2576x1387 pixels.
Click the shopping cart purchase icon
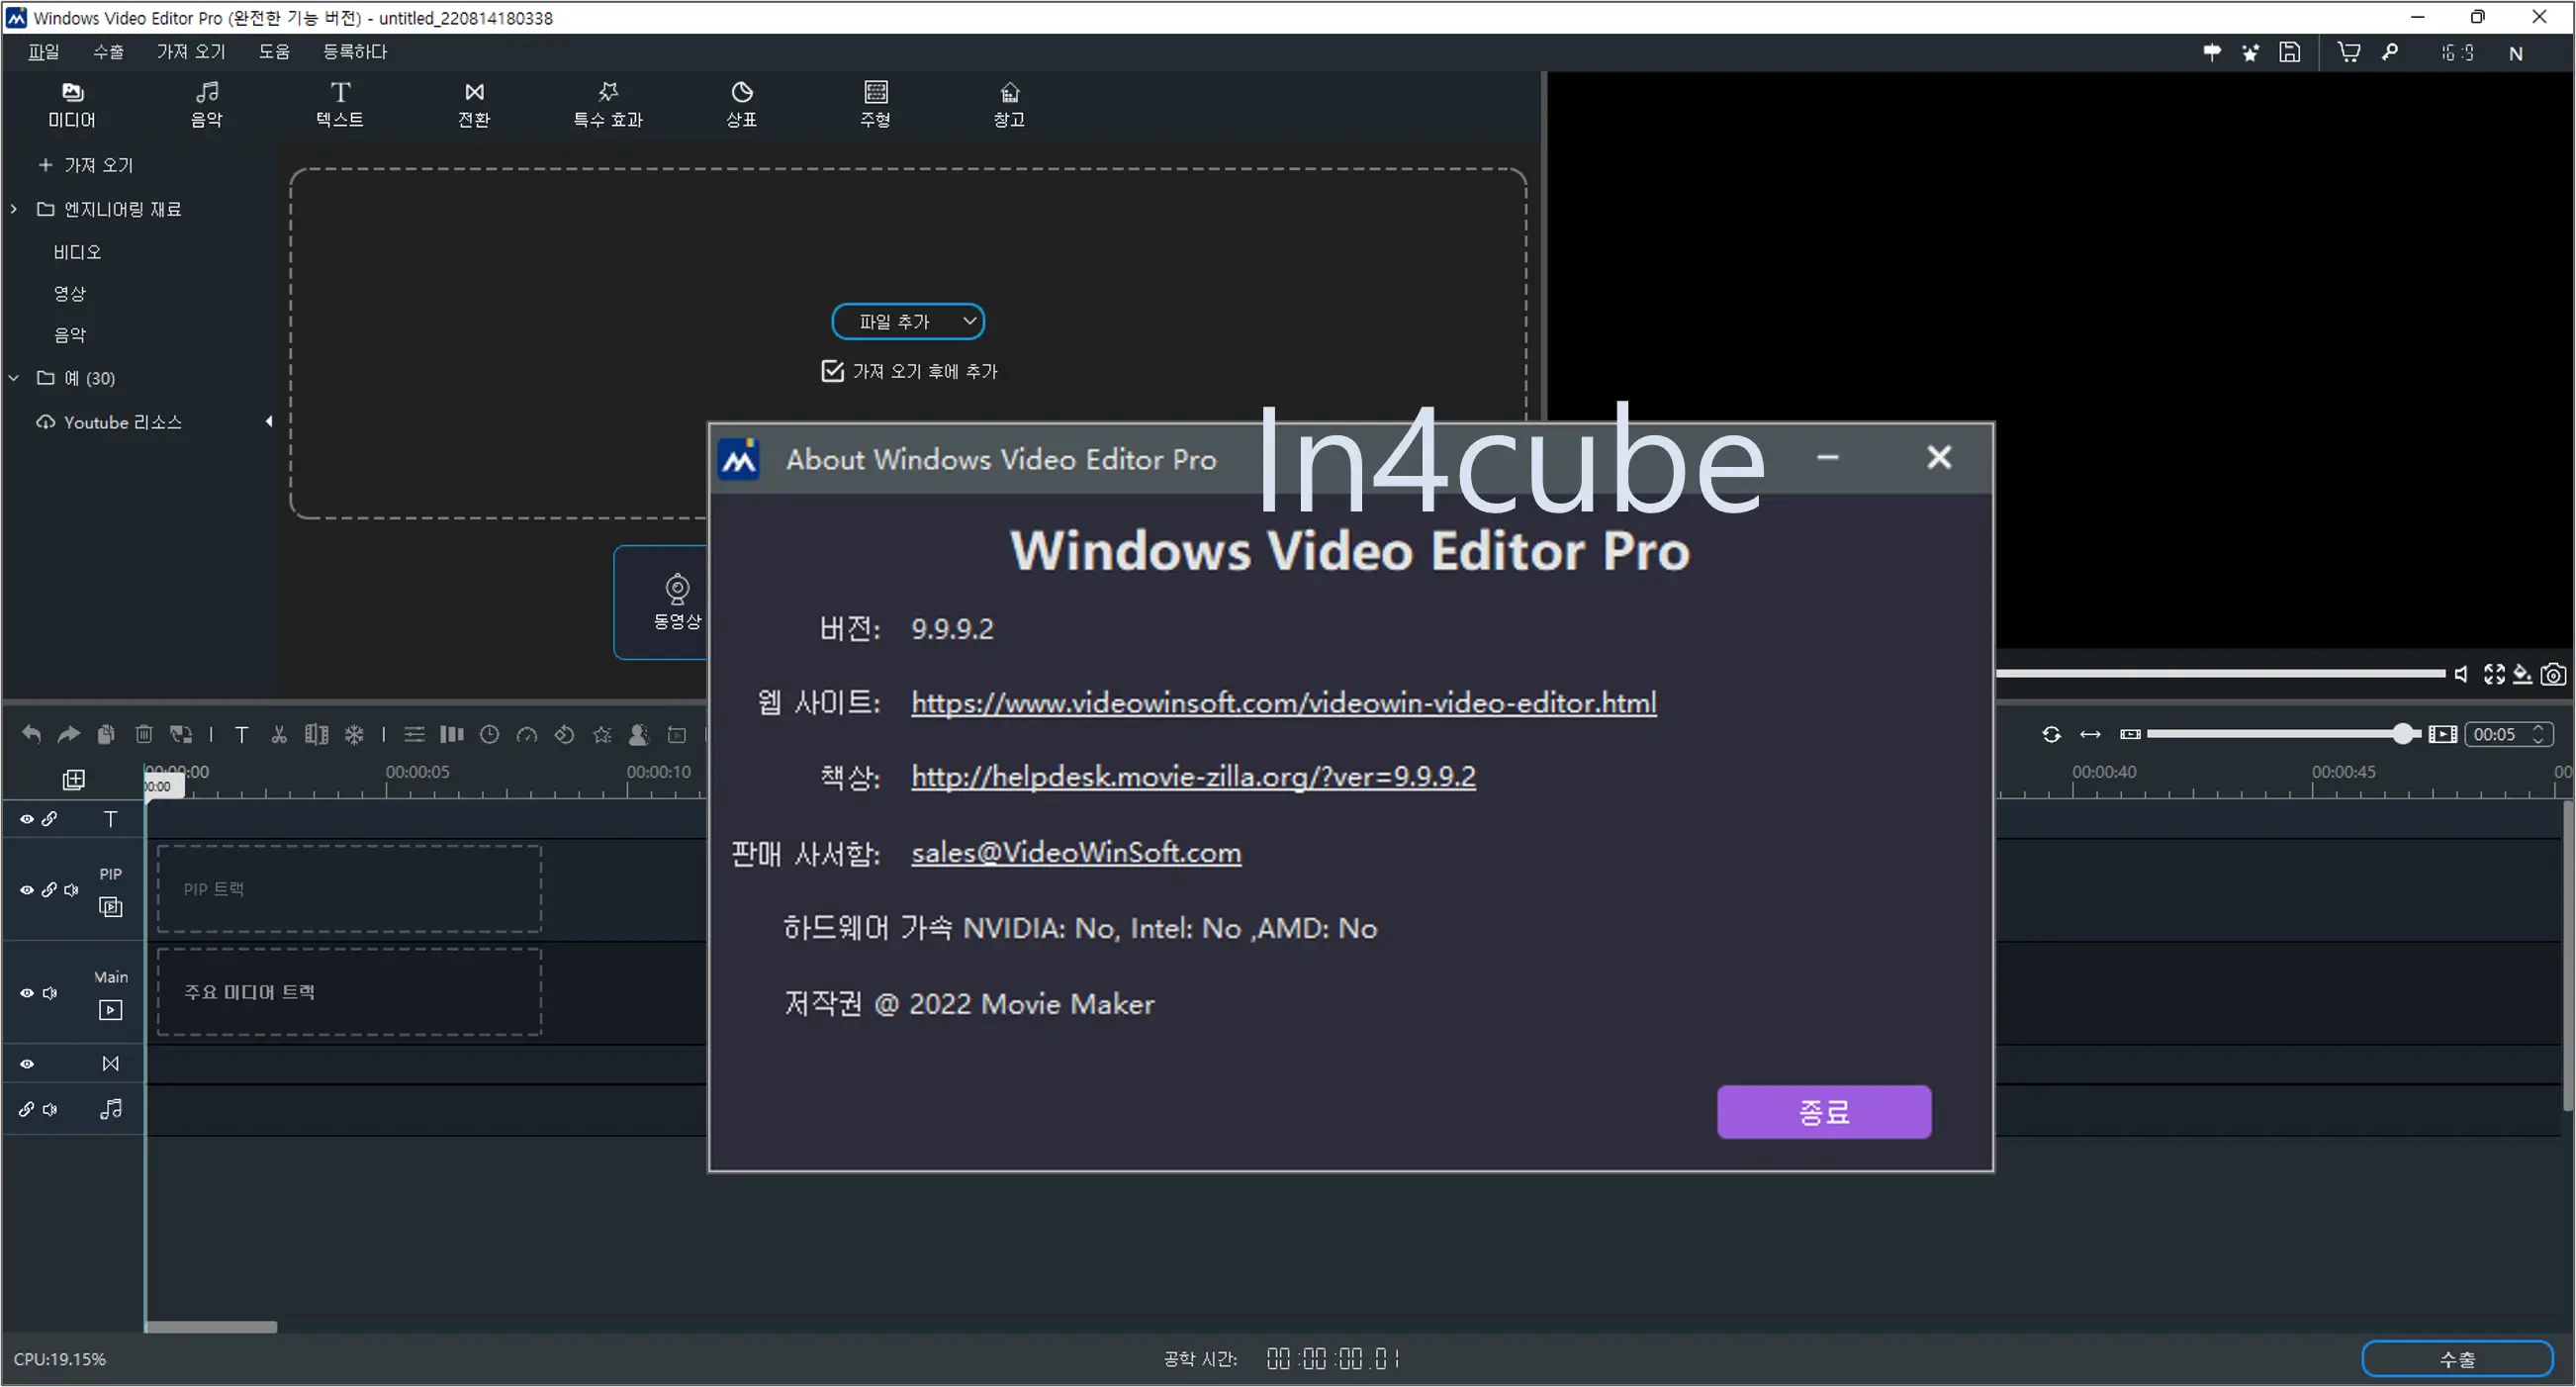(x=2349, y=52)
